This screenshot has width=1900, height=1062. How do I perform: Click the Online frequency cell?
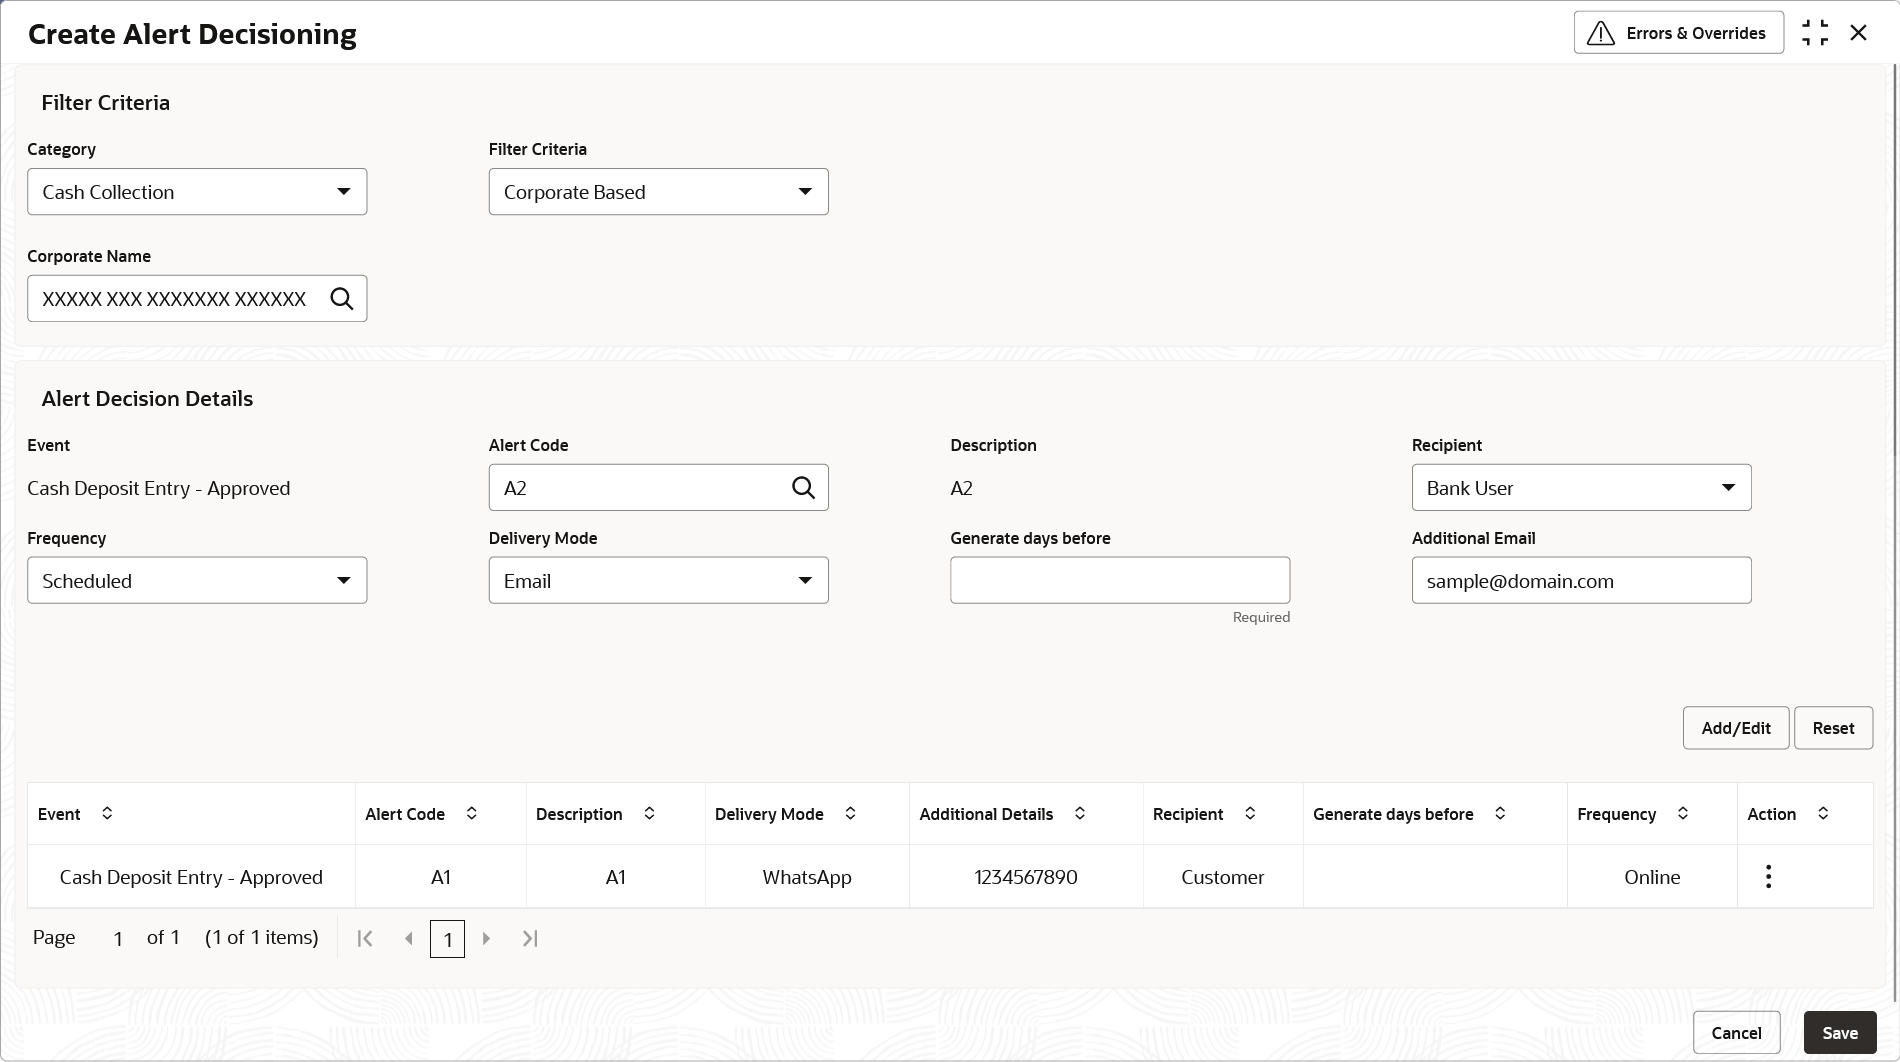(1652, 877)
